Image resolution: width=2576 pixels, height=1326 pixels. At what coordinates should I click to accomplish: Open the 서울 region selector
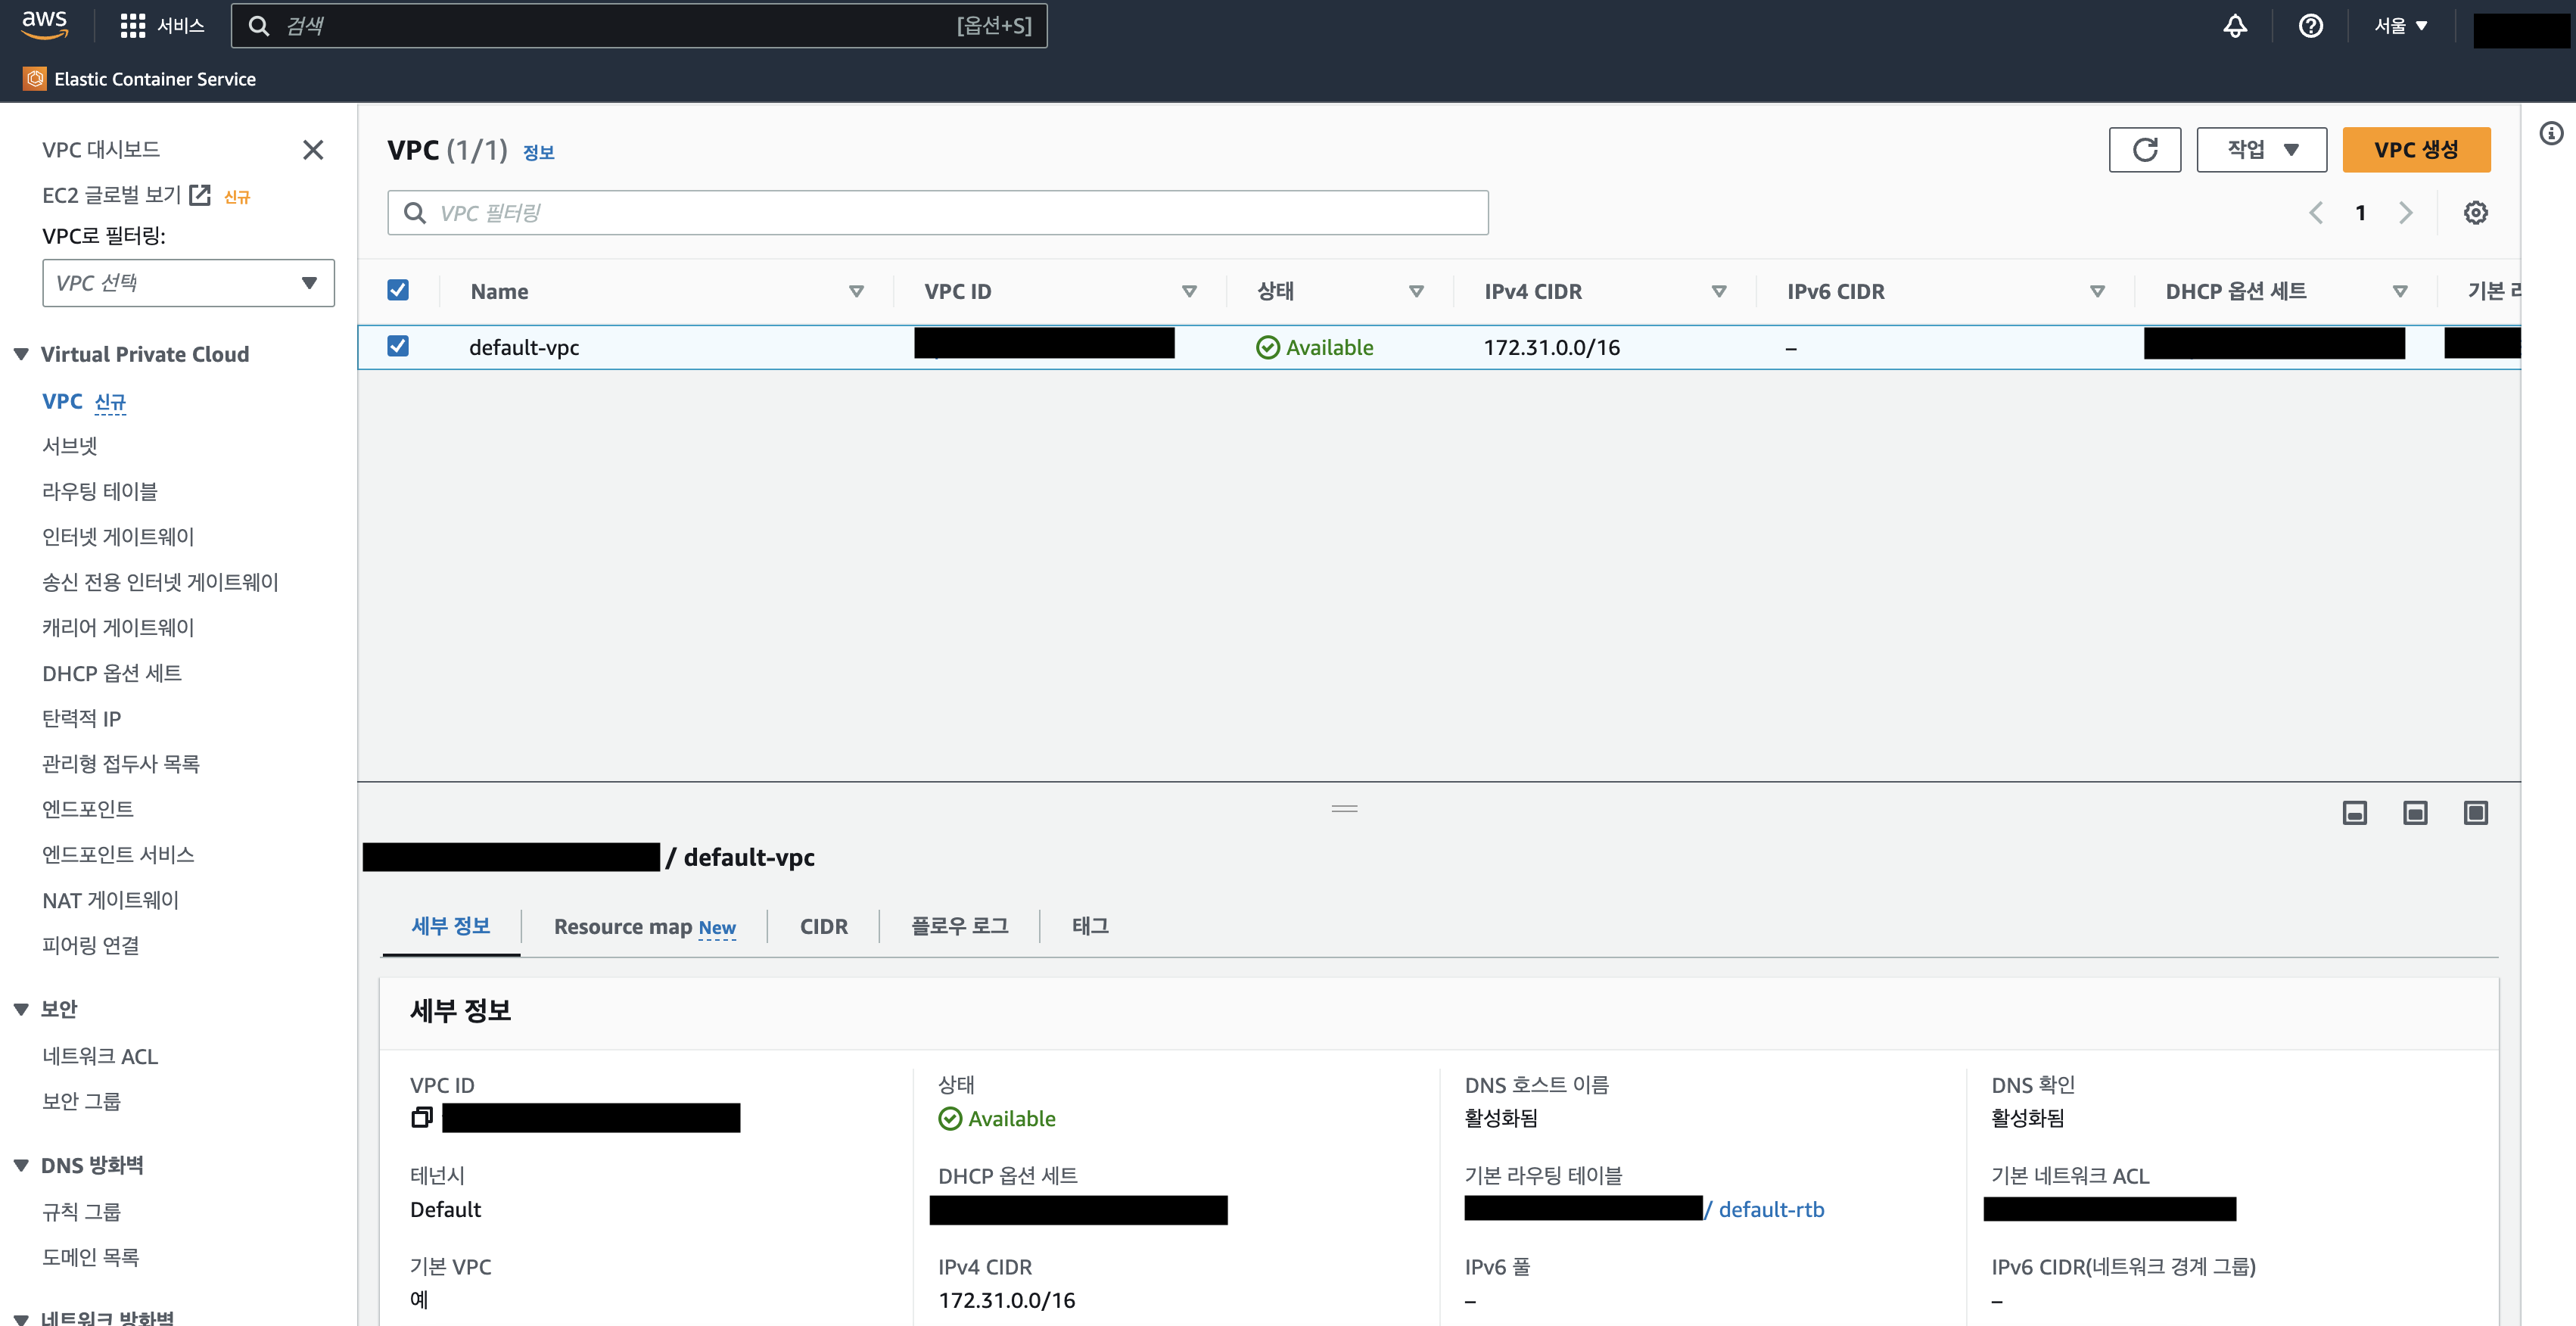coord(2400,26)
